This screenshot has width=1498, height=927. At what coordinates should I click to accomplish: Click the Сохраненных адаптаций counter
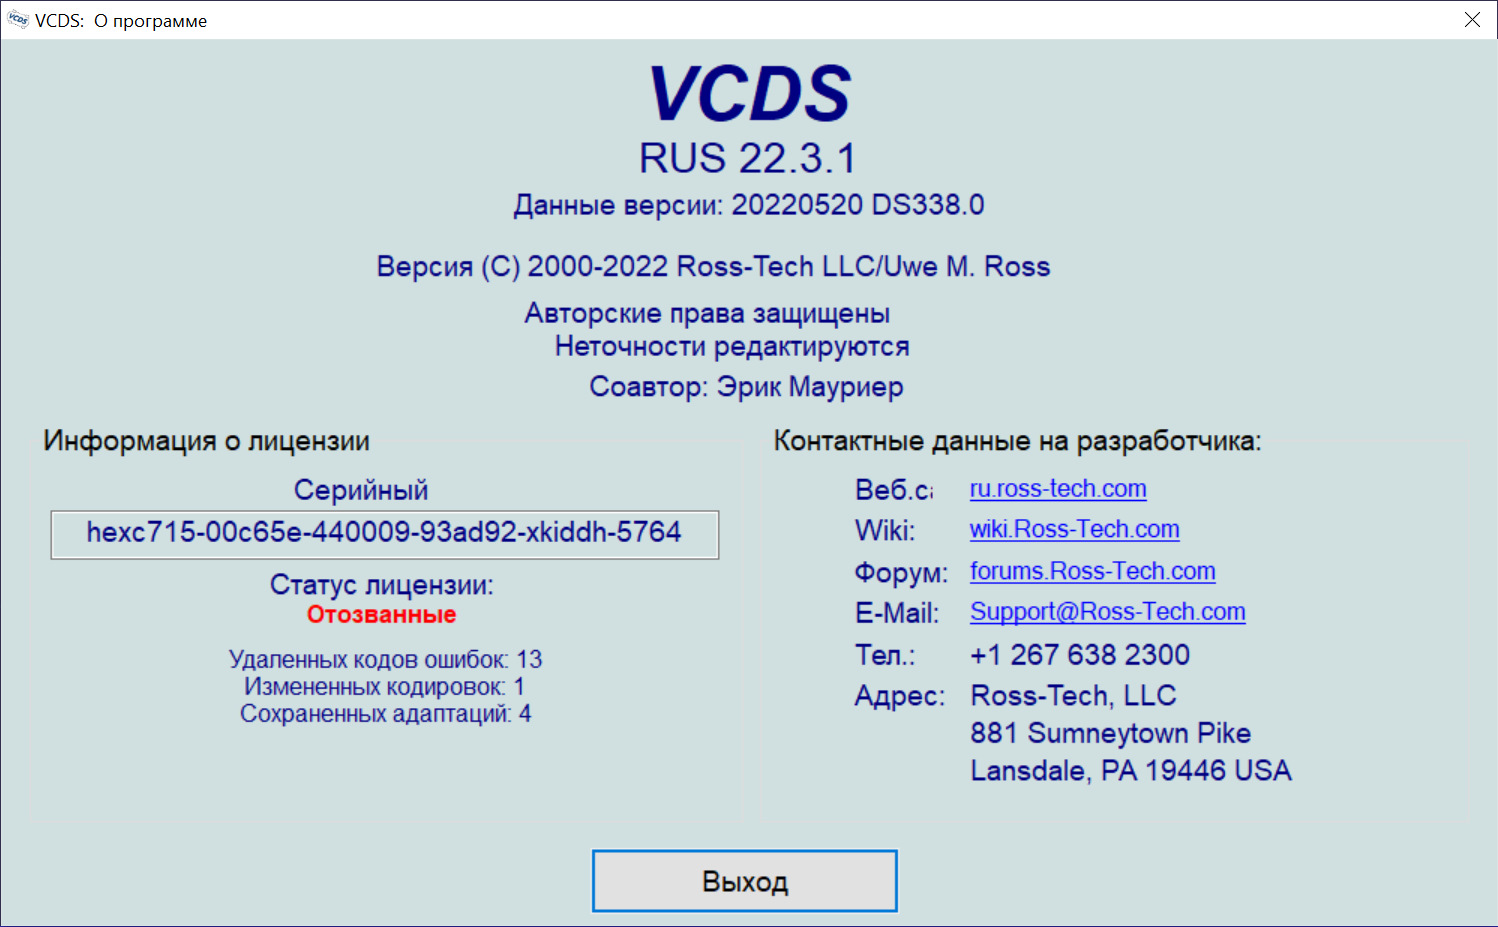tap(385, 714)
